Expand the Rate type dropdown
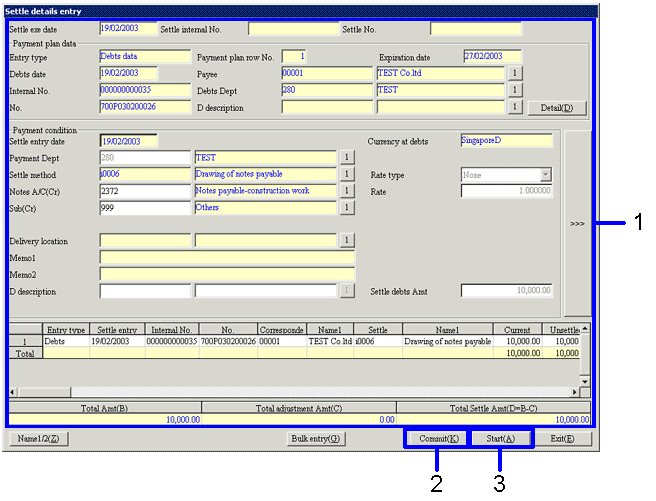Image resolution: width=656 pixels, height=501 pixels. coord(545,175)
